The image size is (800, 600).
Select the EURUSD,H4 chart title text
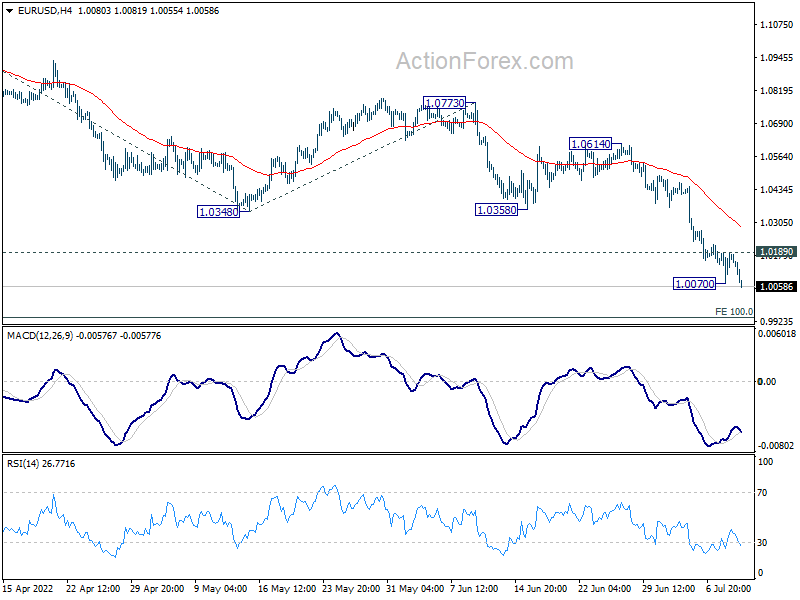[x=45, y=11]
